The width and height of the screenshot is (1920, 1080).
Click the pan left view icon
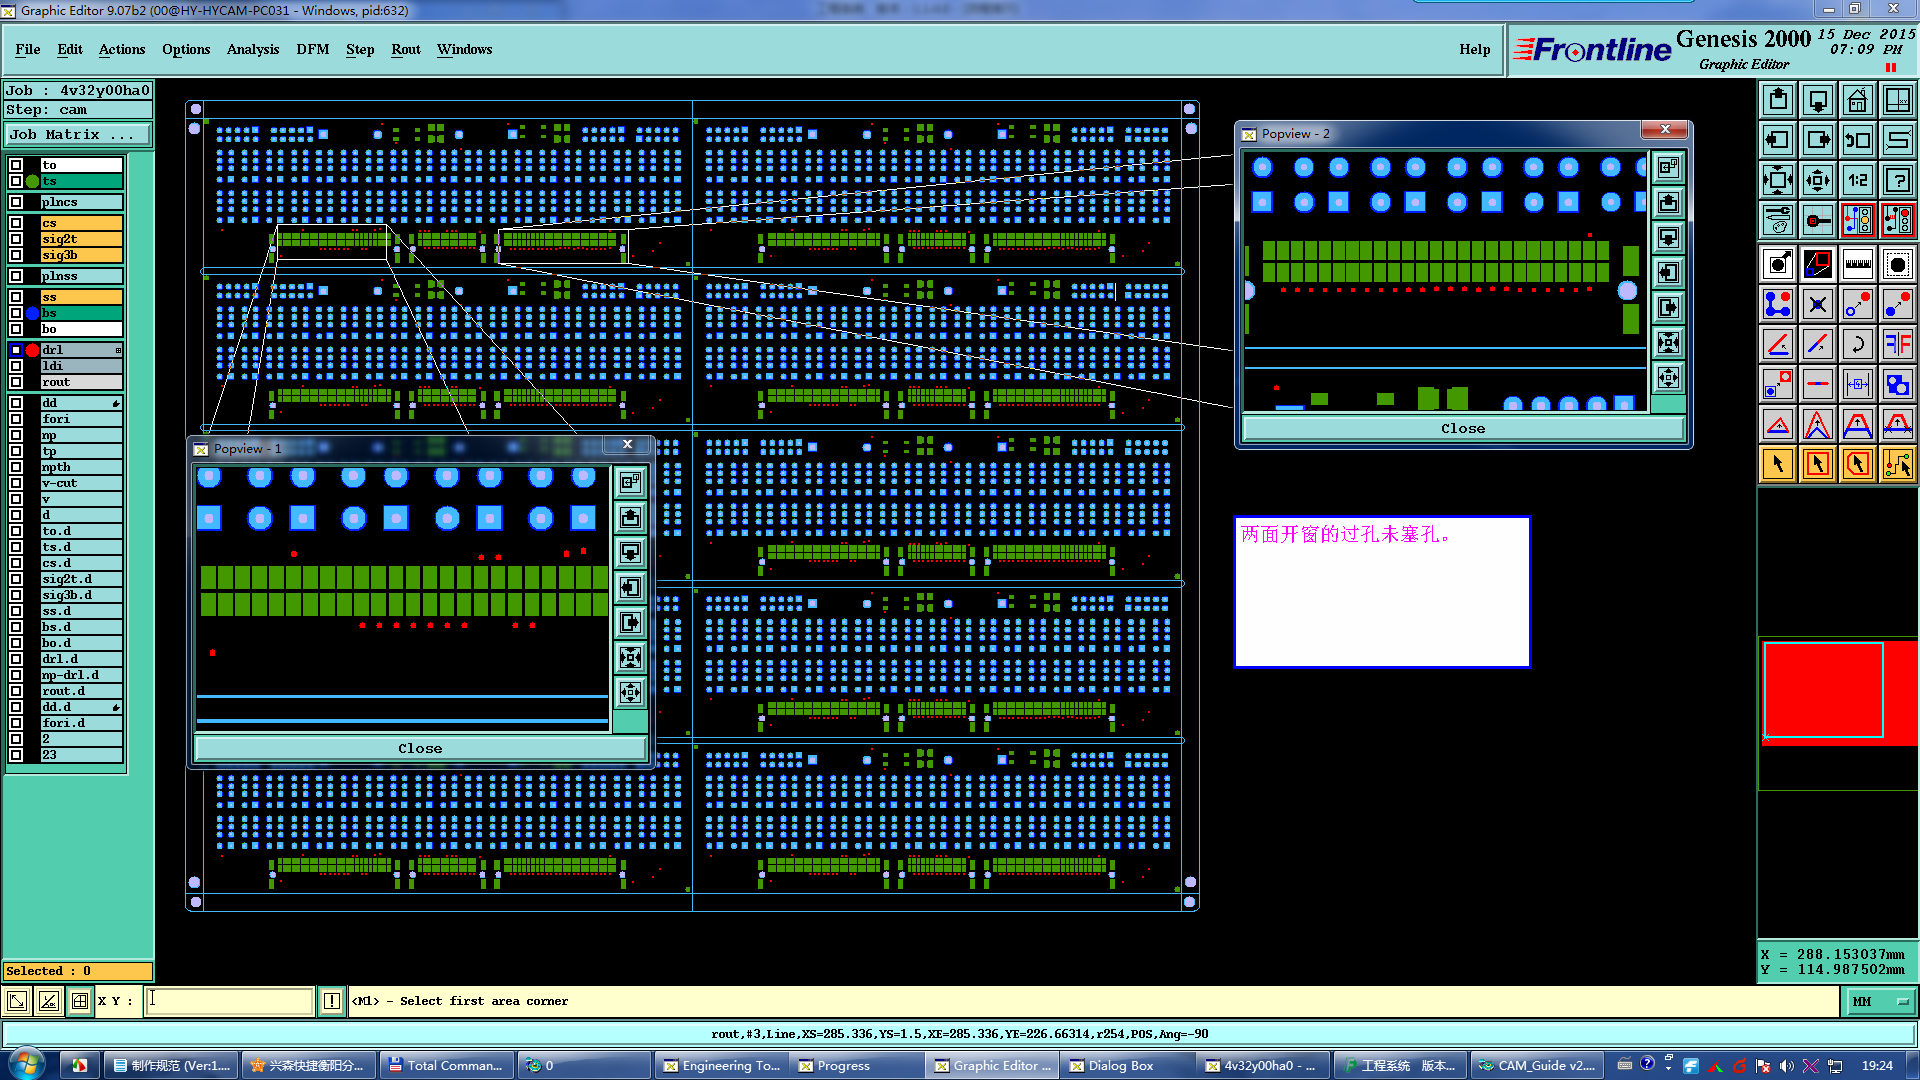coord(1778,140)
